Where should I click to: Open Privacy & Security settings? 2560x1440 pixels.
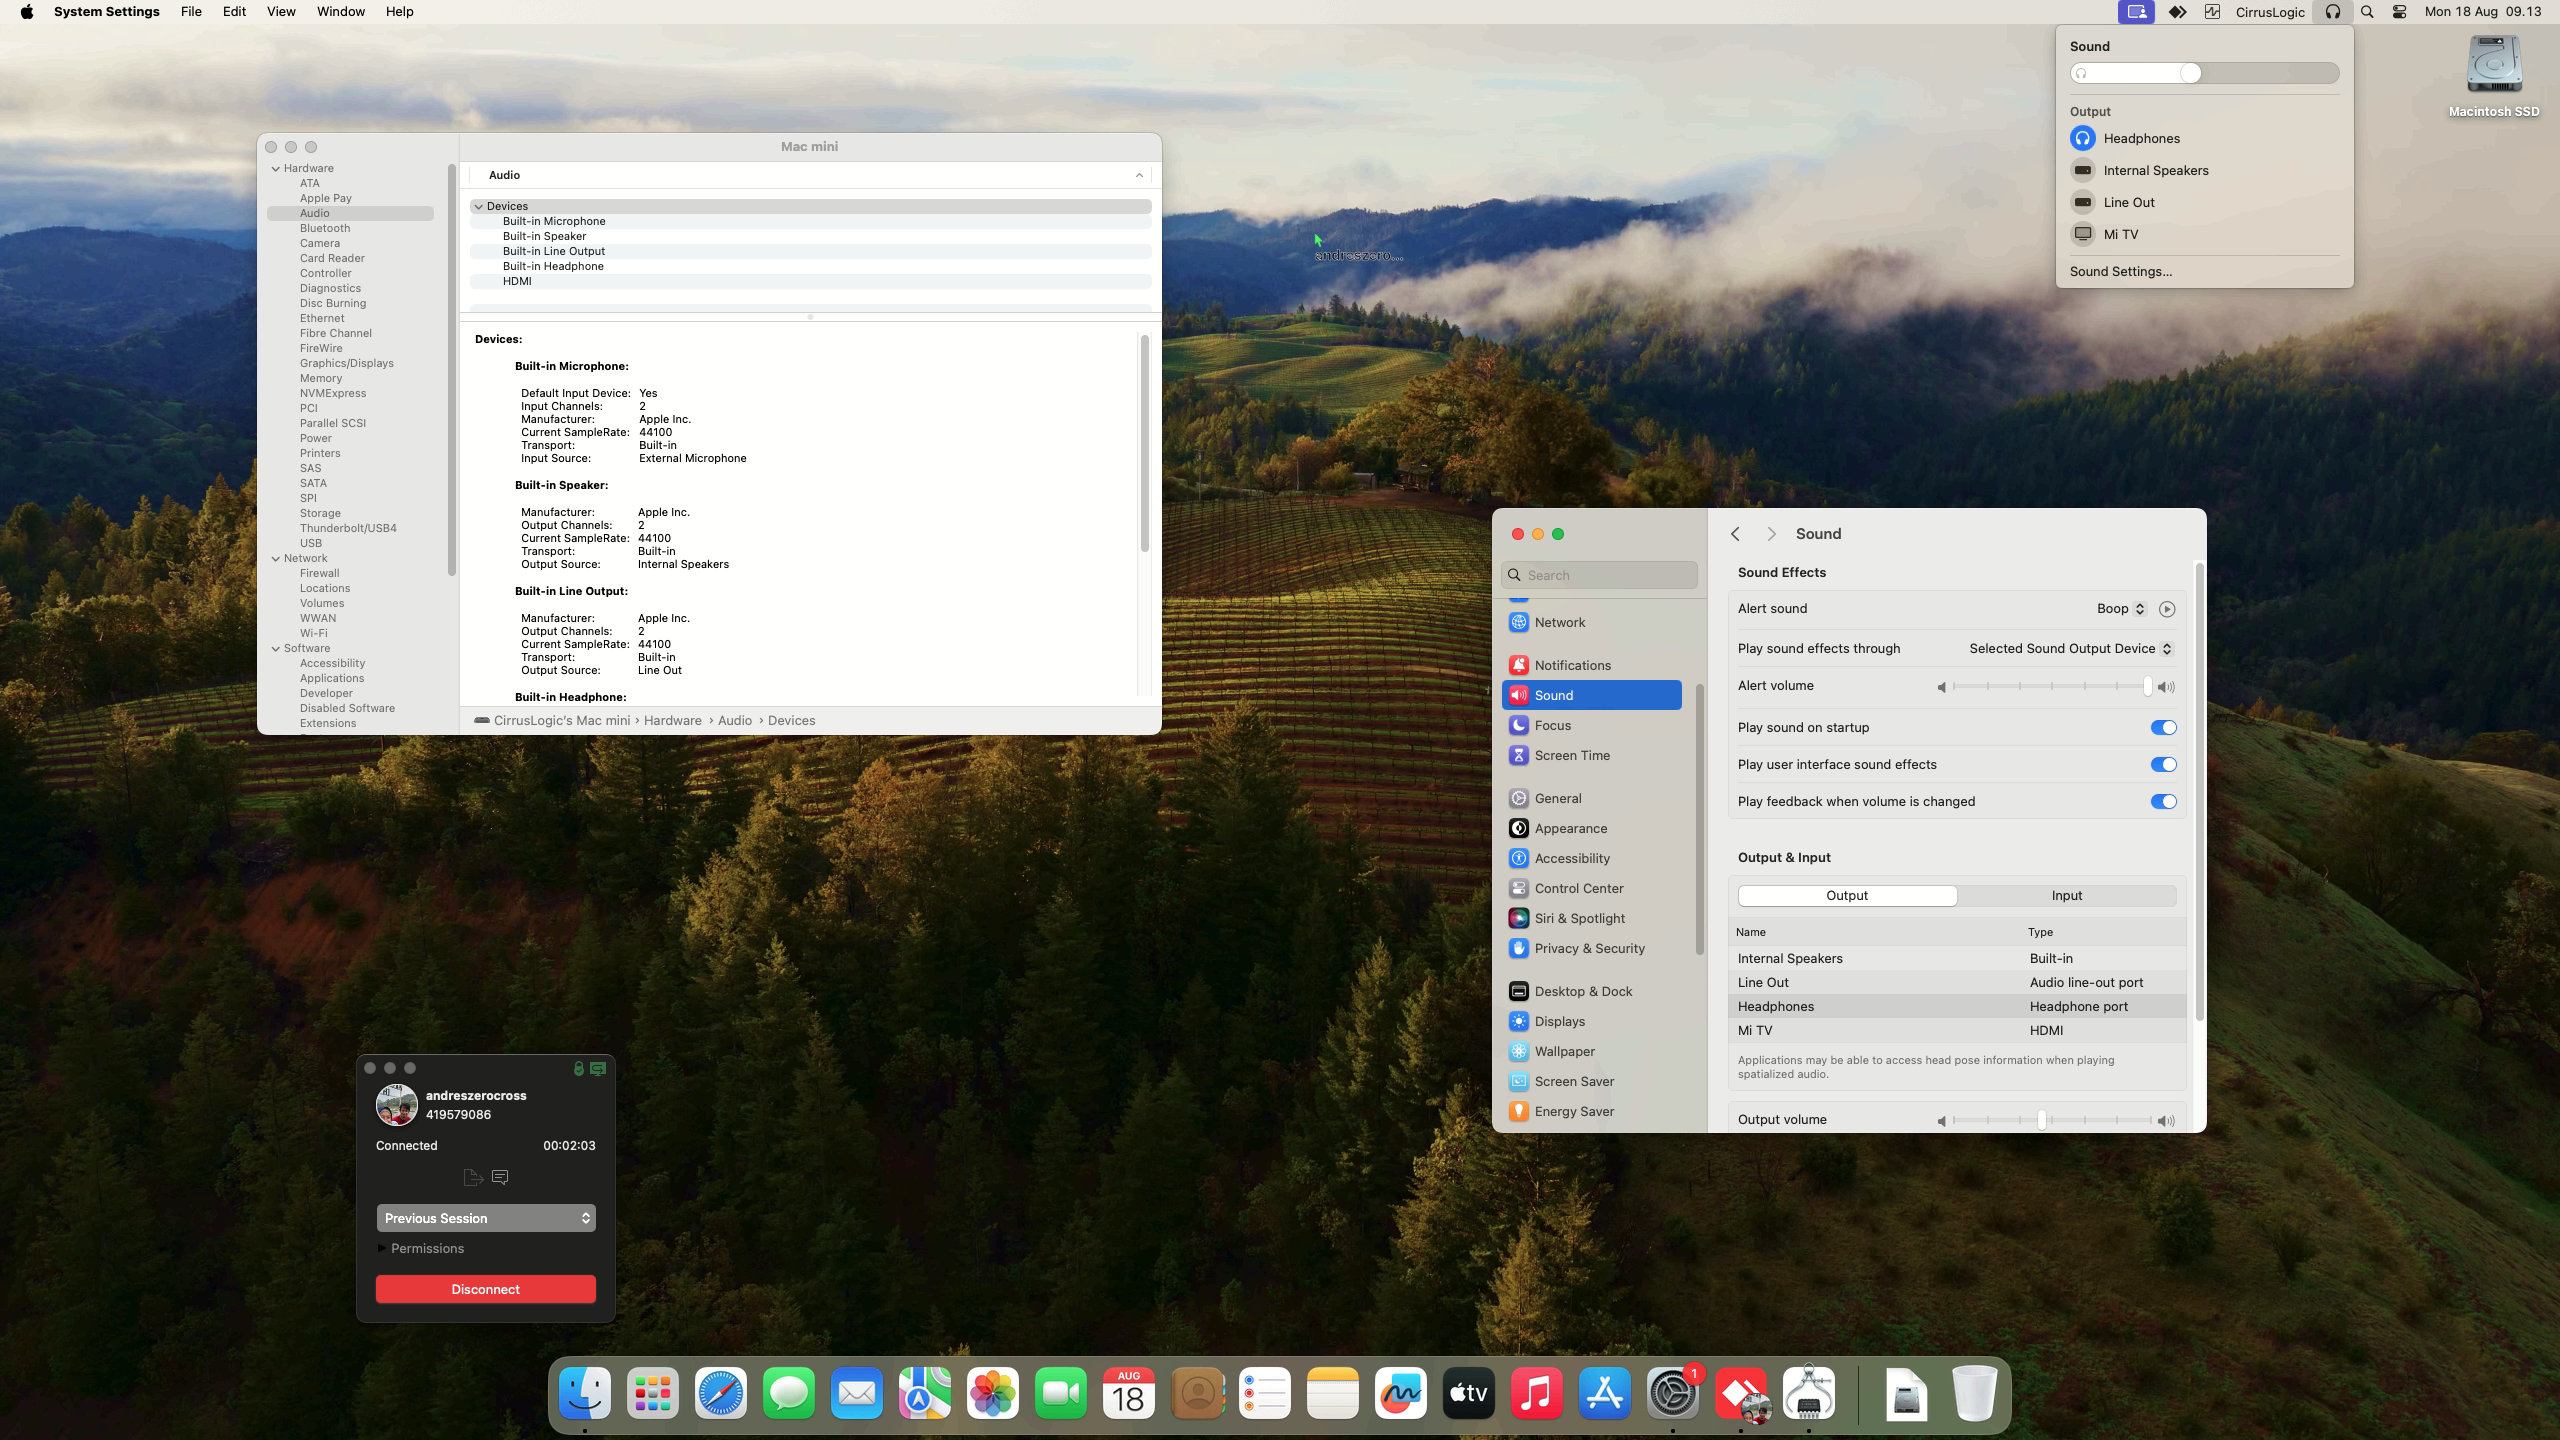point(1589,948)
